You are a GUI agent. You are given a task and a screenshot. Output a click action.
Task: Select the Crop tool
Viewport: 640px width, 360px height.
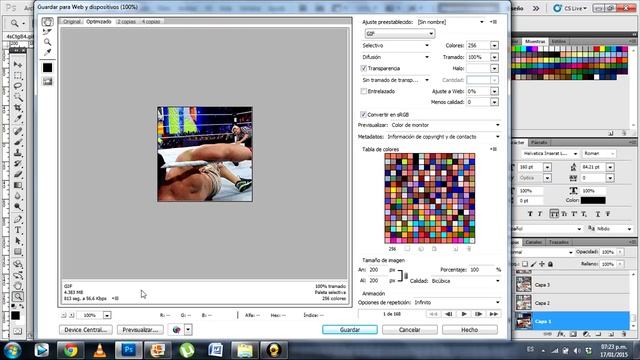(18, 108)
